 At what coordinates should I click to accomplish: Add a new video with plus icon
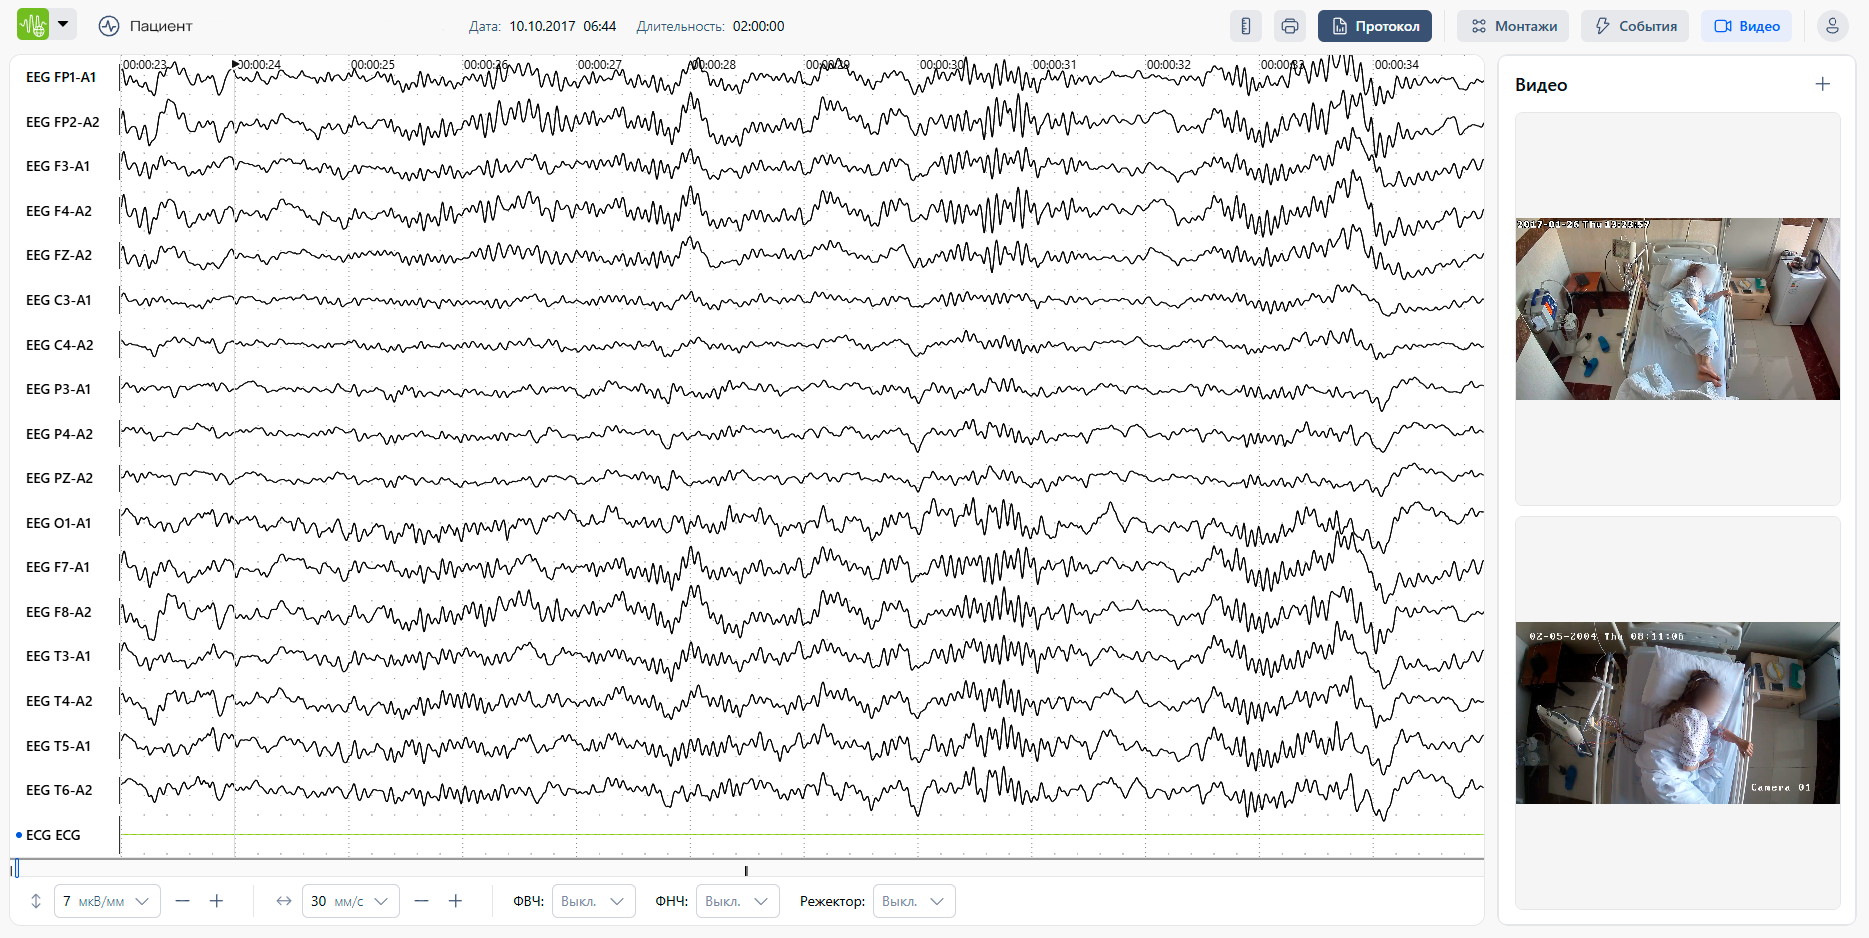pyautogui.click(x=1822, y=85)
